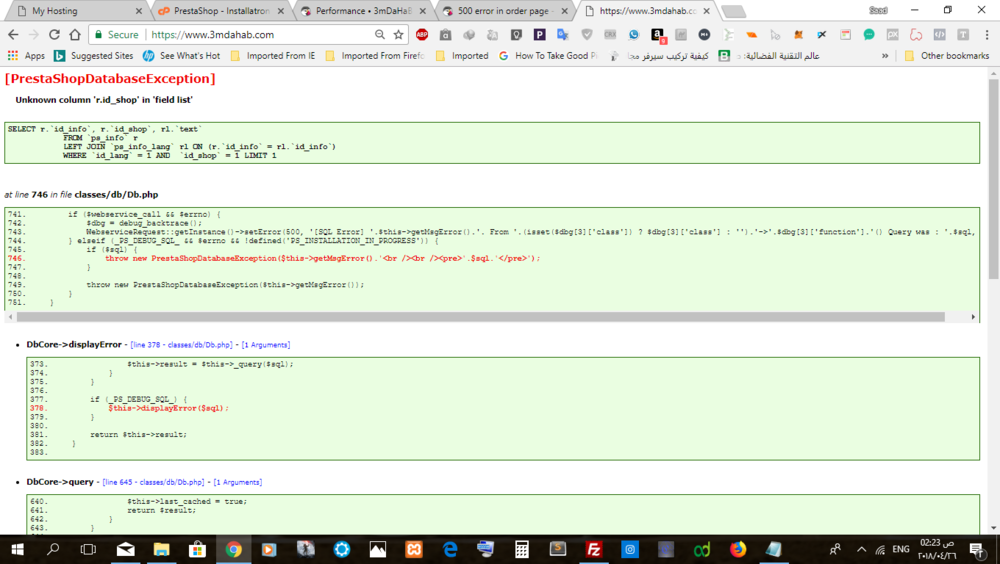Expand 1 Arguments for DbCore->displayError
The width and height of the screenshot is (1000, 564).
pyautogui.click(x=265, y=345)
